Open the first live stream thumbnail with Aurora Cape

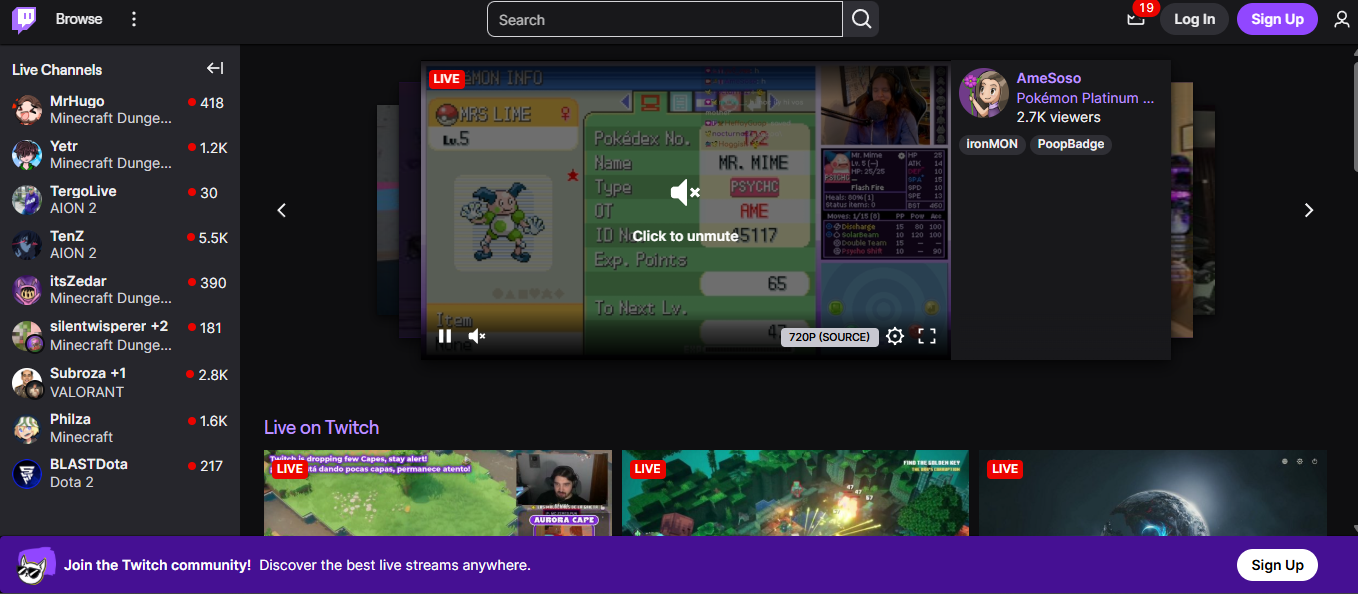tap(438, 493)
